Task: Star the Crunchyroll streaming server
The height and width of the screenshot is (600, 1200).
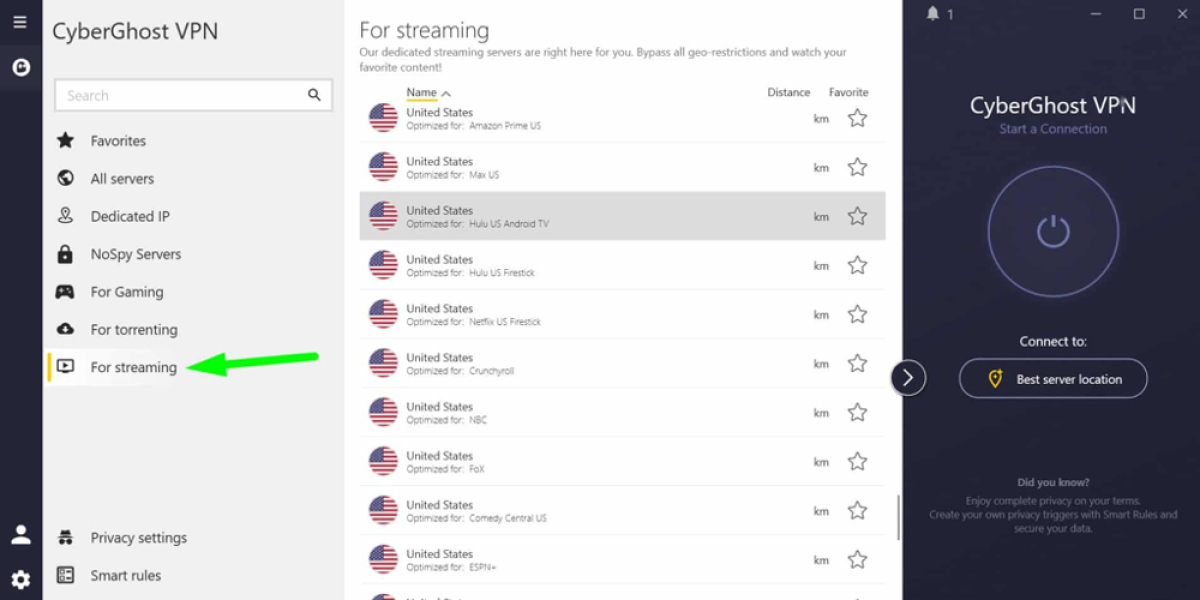Action: [x=857, y=363]
